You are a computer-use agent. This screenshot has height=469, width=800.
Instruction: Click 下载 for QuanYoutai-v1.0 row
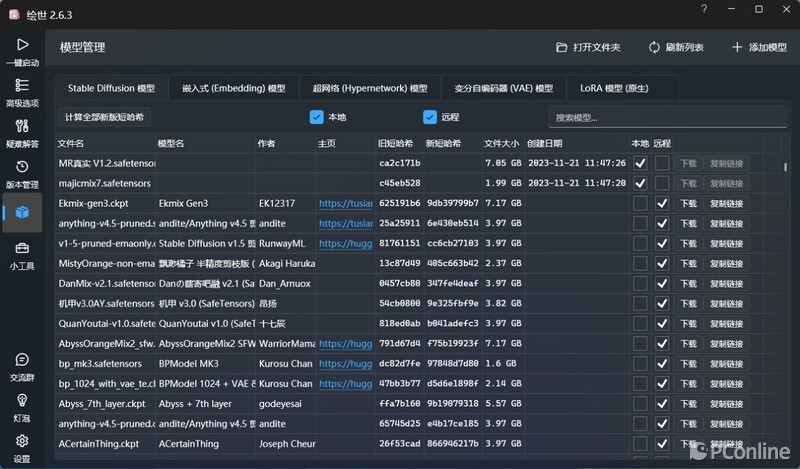coord(688,324)
